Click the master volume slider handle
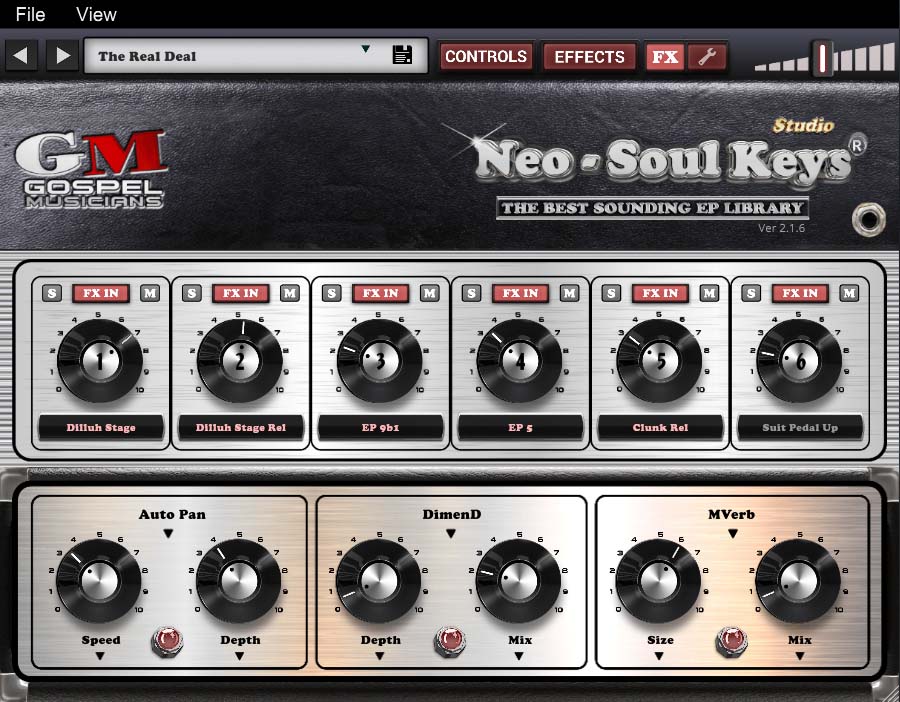 point(822,58)
